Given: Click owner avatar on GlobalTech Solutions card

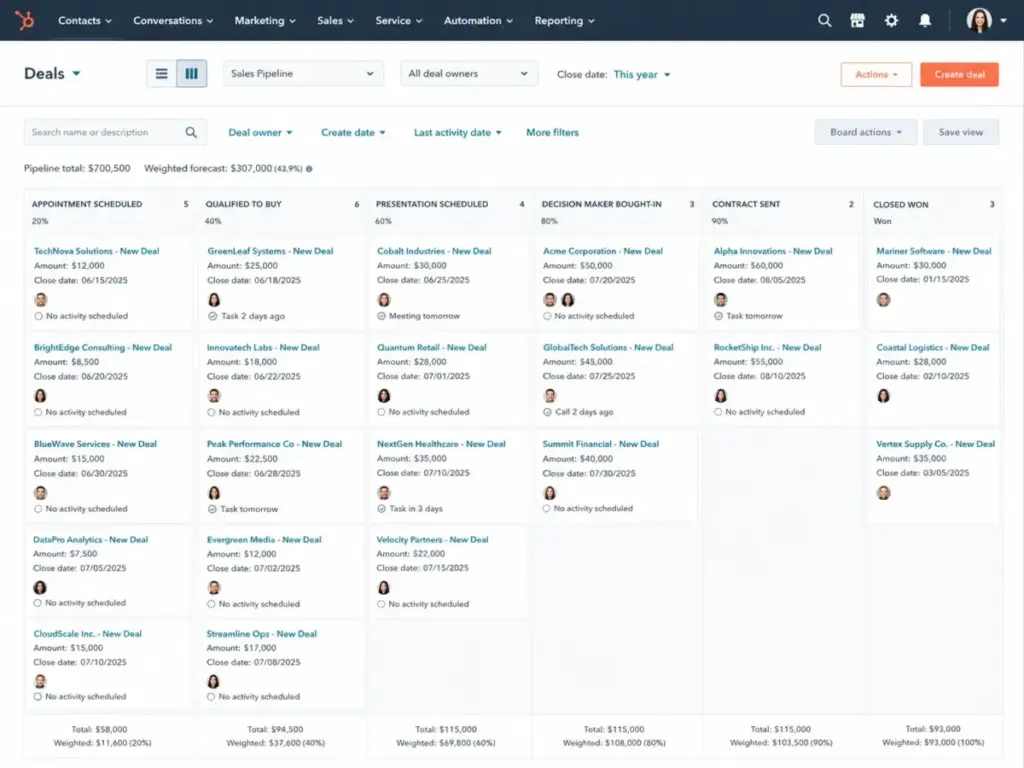Looking at the screenshot, I should click(x=550, y=396).
